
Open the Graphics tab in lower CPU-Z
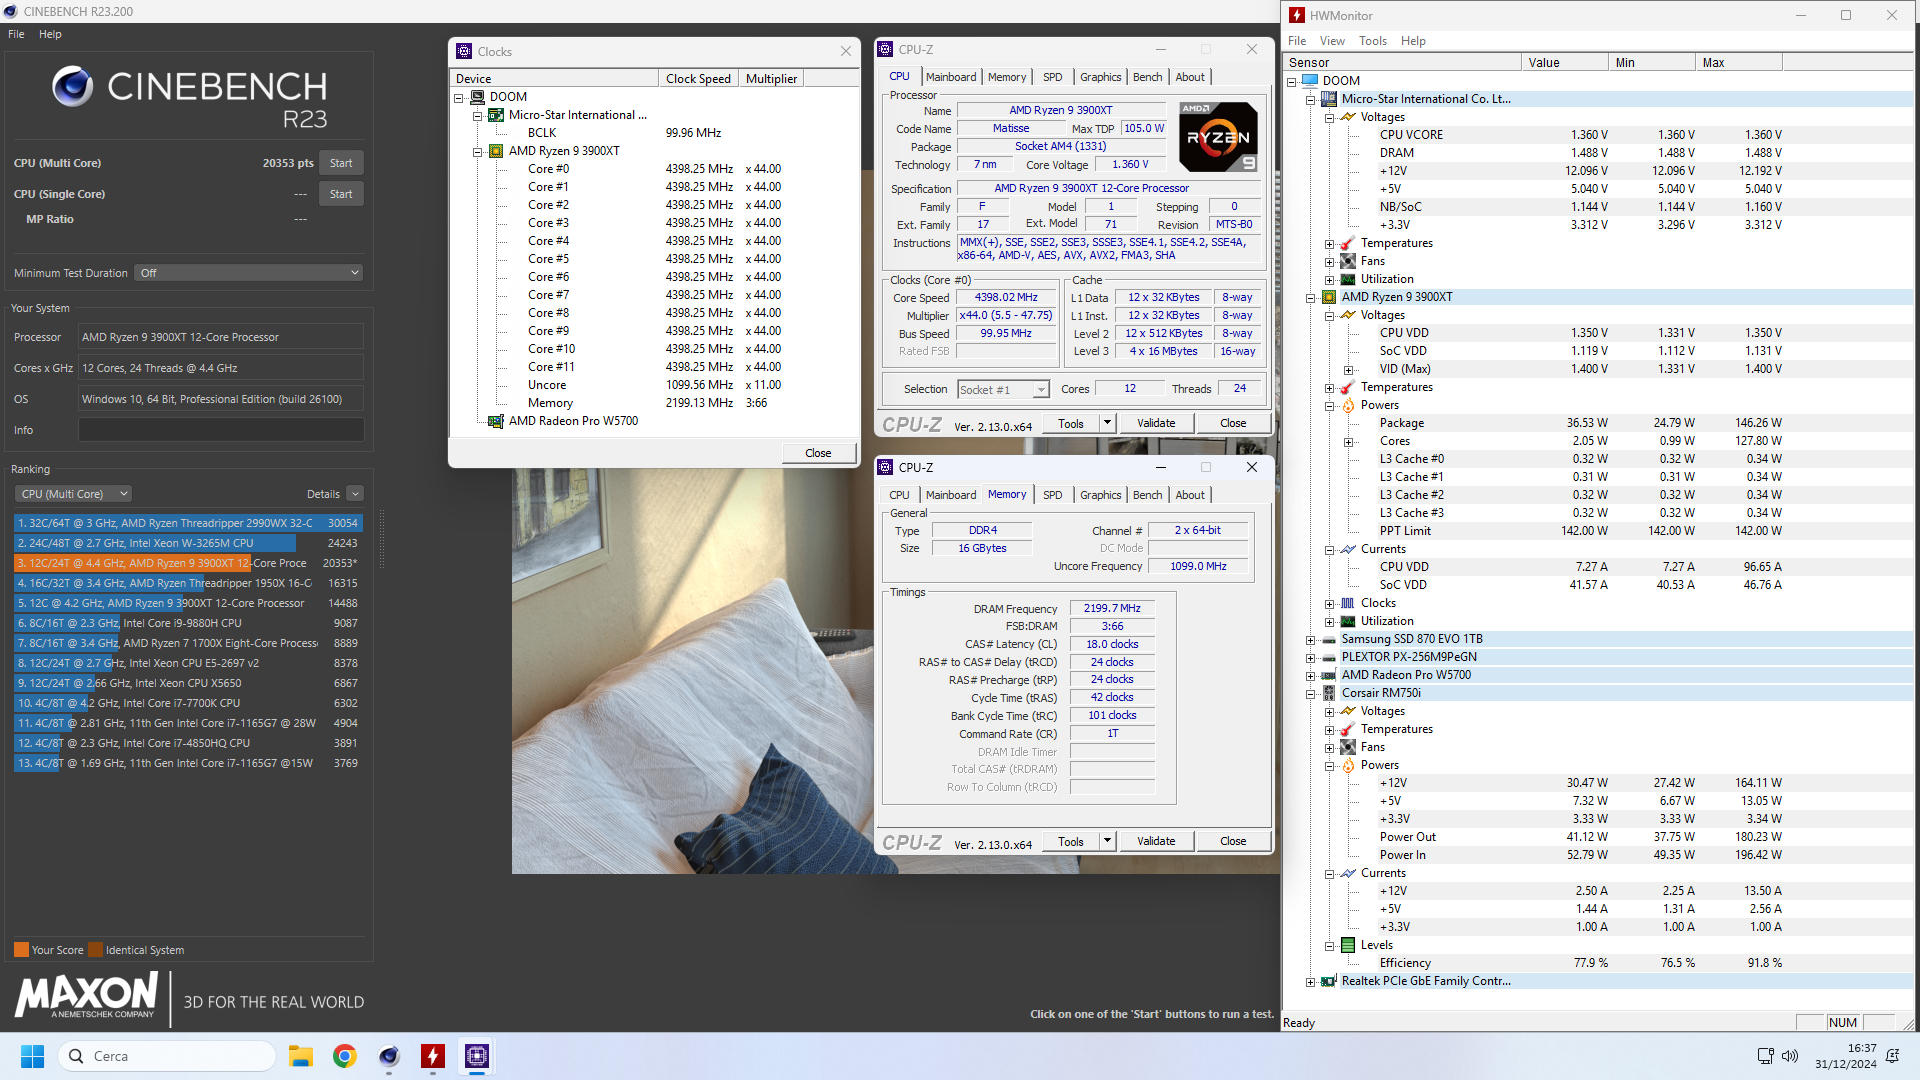[1100, 495]
